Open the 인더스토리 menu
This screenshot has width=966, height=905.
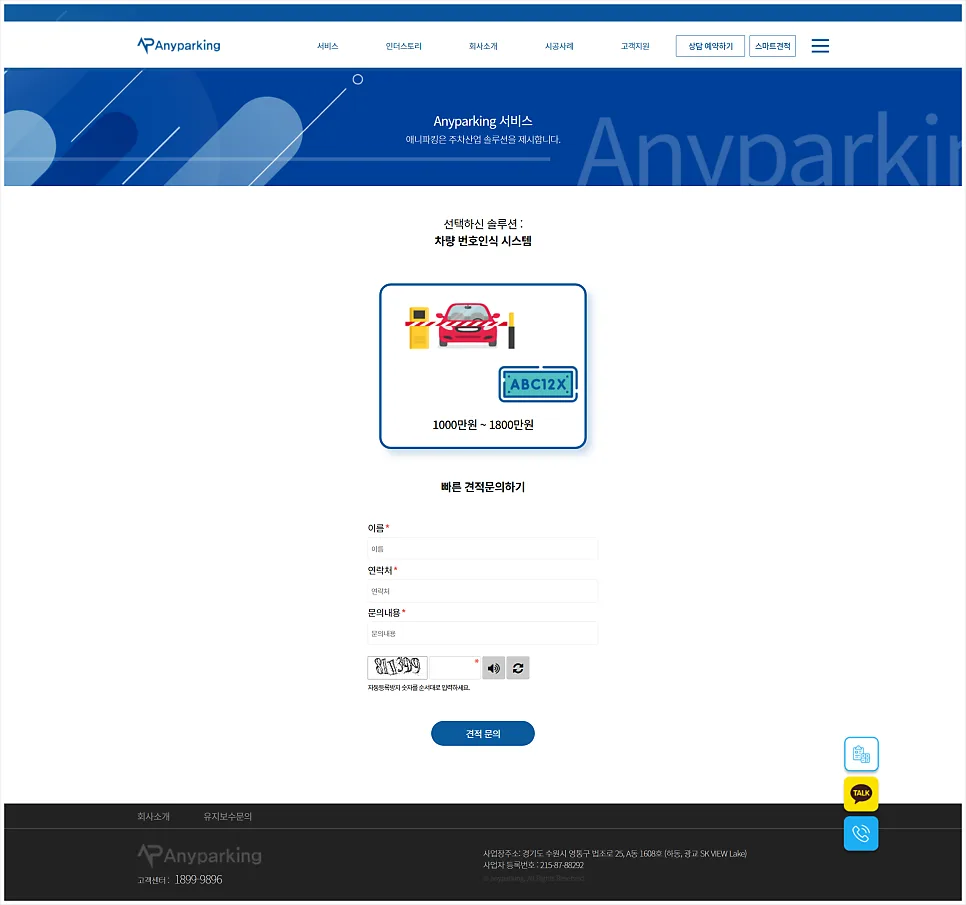[404, 46]
